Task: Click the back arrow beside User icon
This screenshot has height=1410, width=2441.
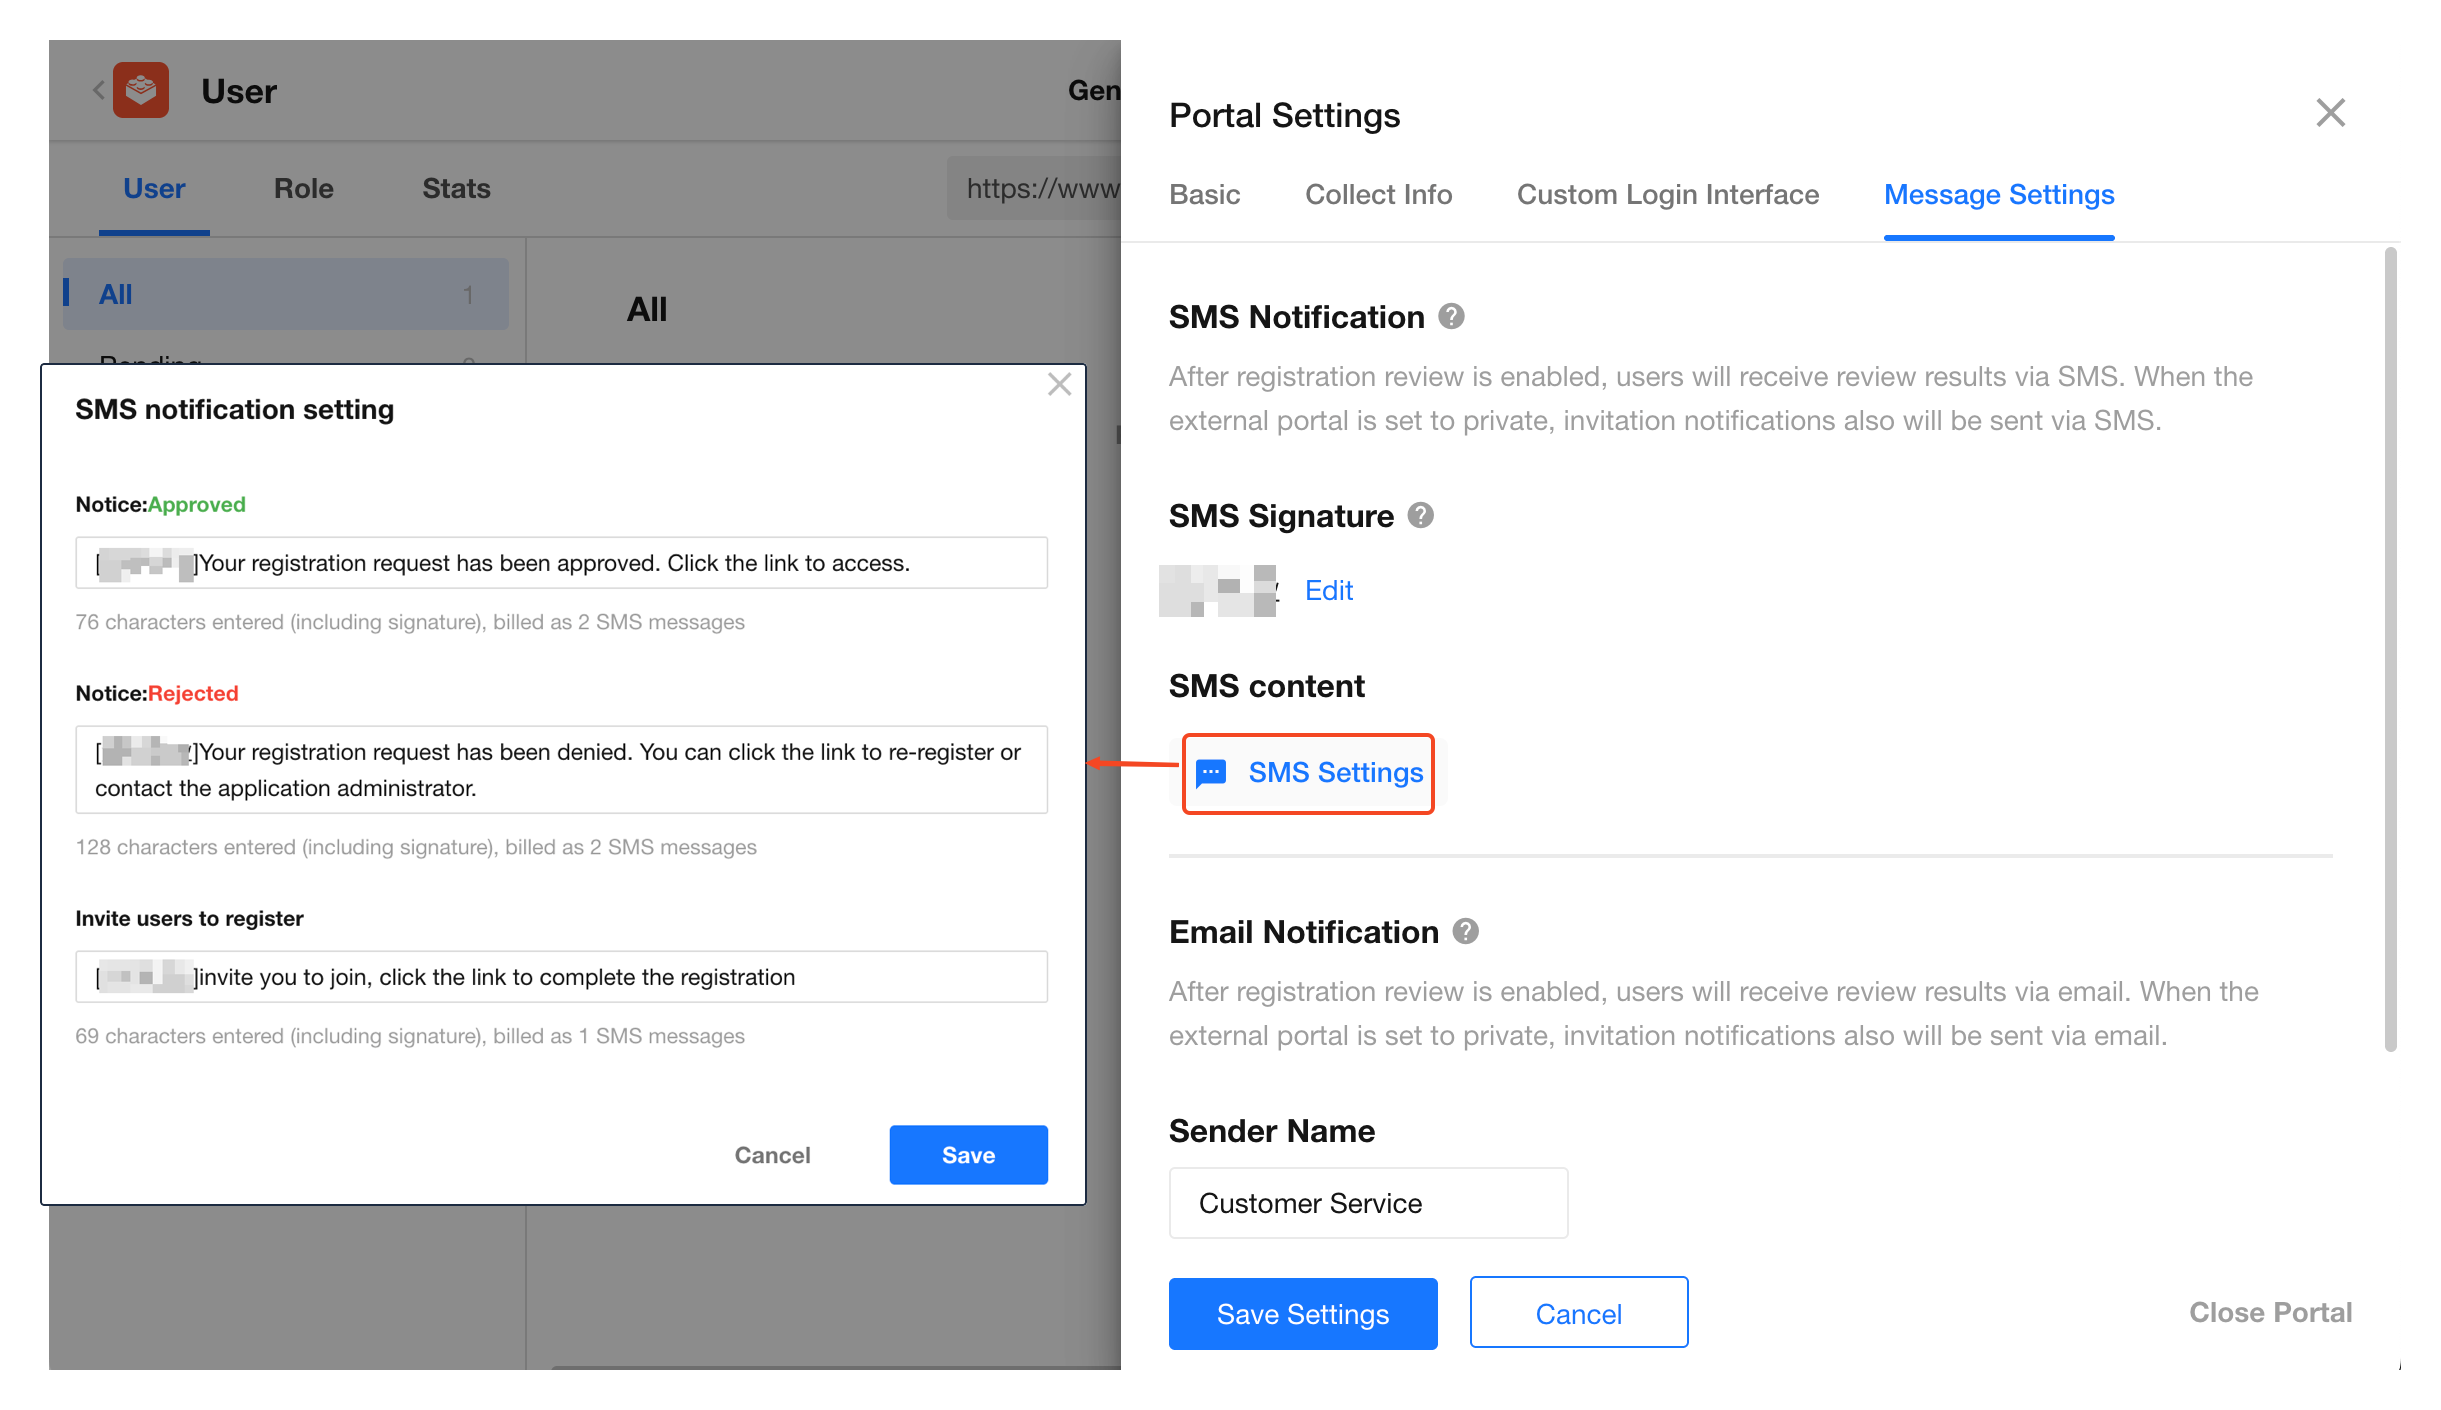Action: click(x=98, y=91)
